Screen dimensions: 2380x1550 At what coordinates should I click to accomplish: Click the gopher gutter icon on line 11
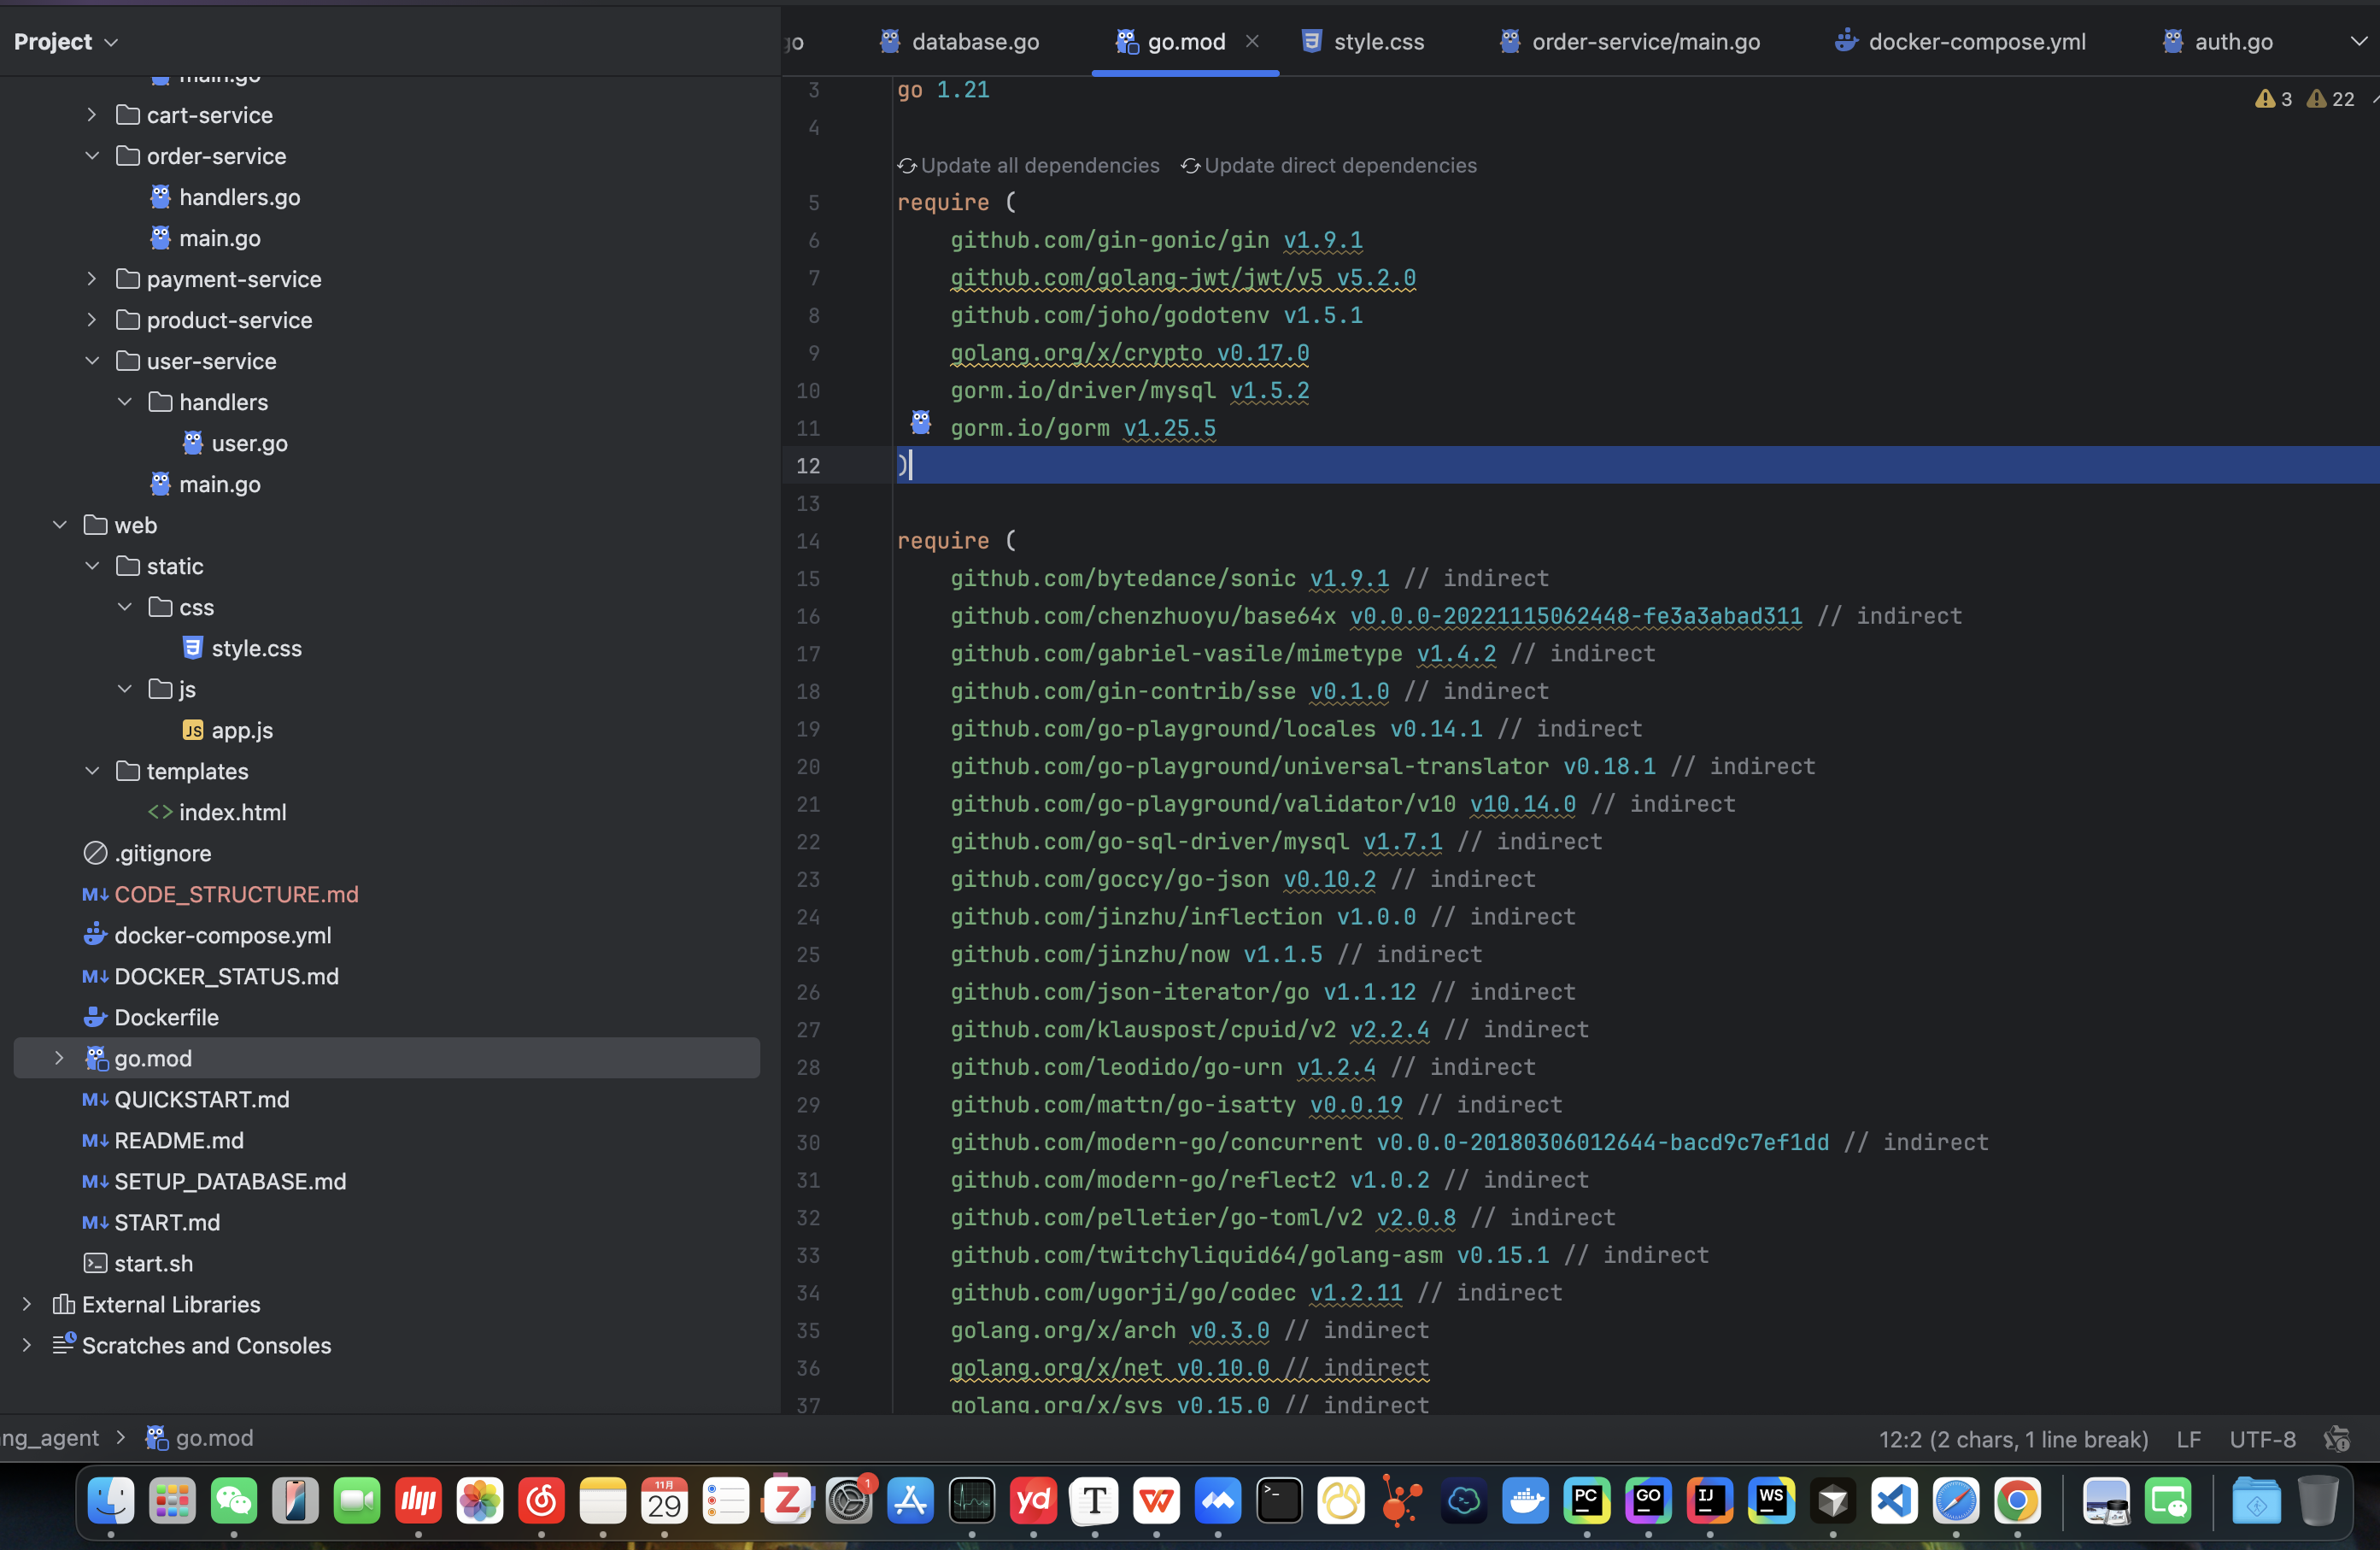(x=920, y=423)
